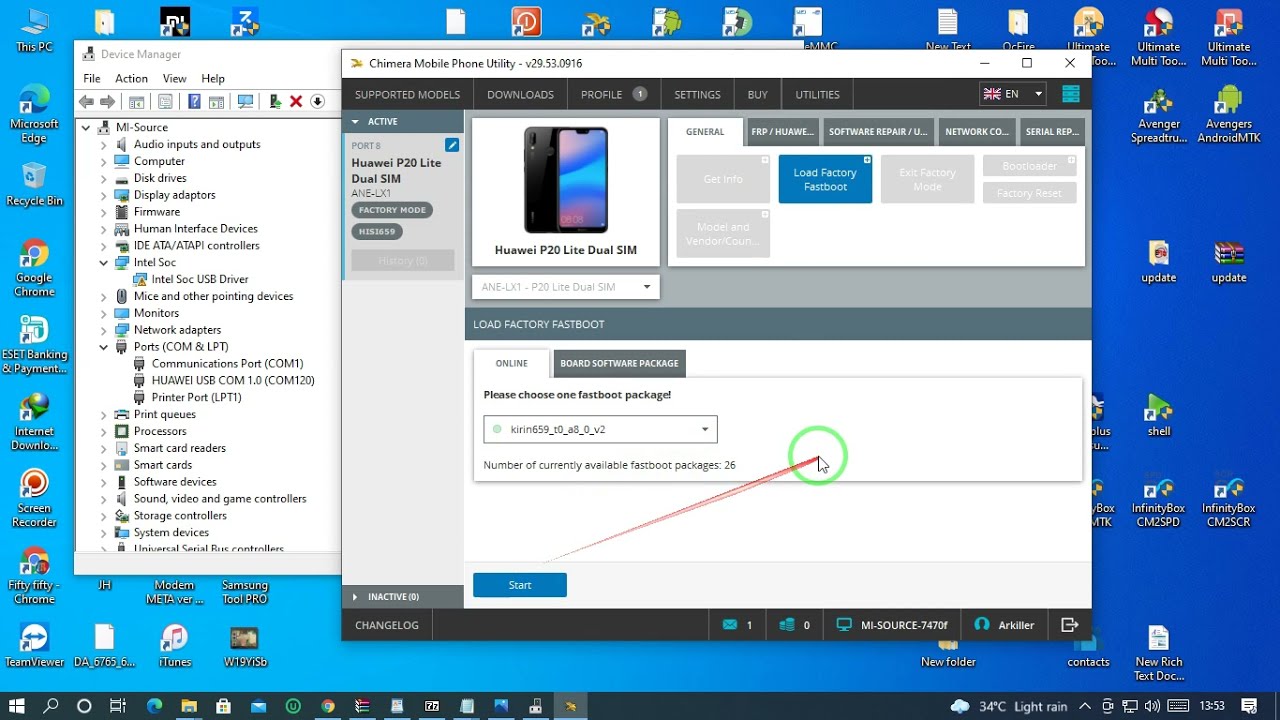Open the shell desktop icon

pyautogui.click(x=1158, y=416)
